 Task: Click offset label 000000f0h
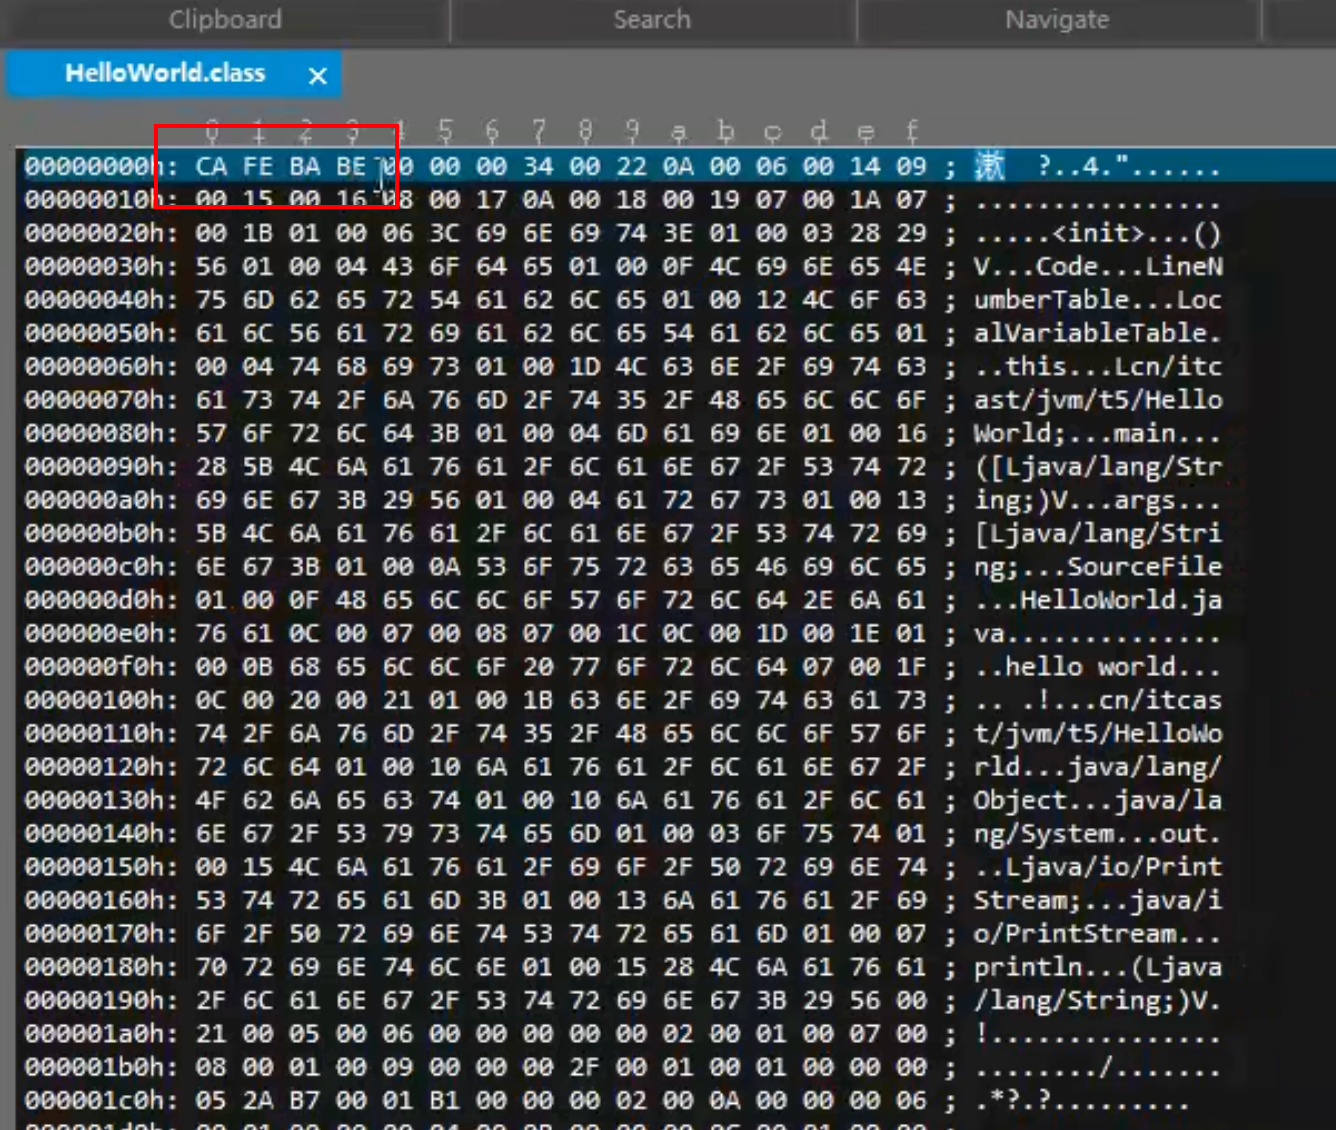coord(101,667)
